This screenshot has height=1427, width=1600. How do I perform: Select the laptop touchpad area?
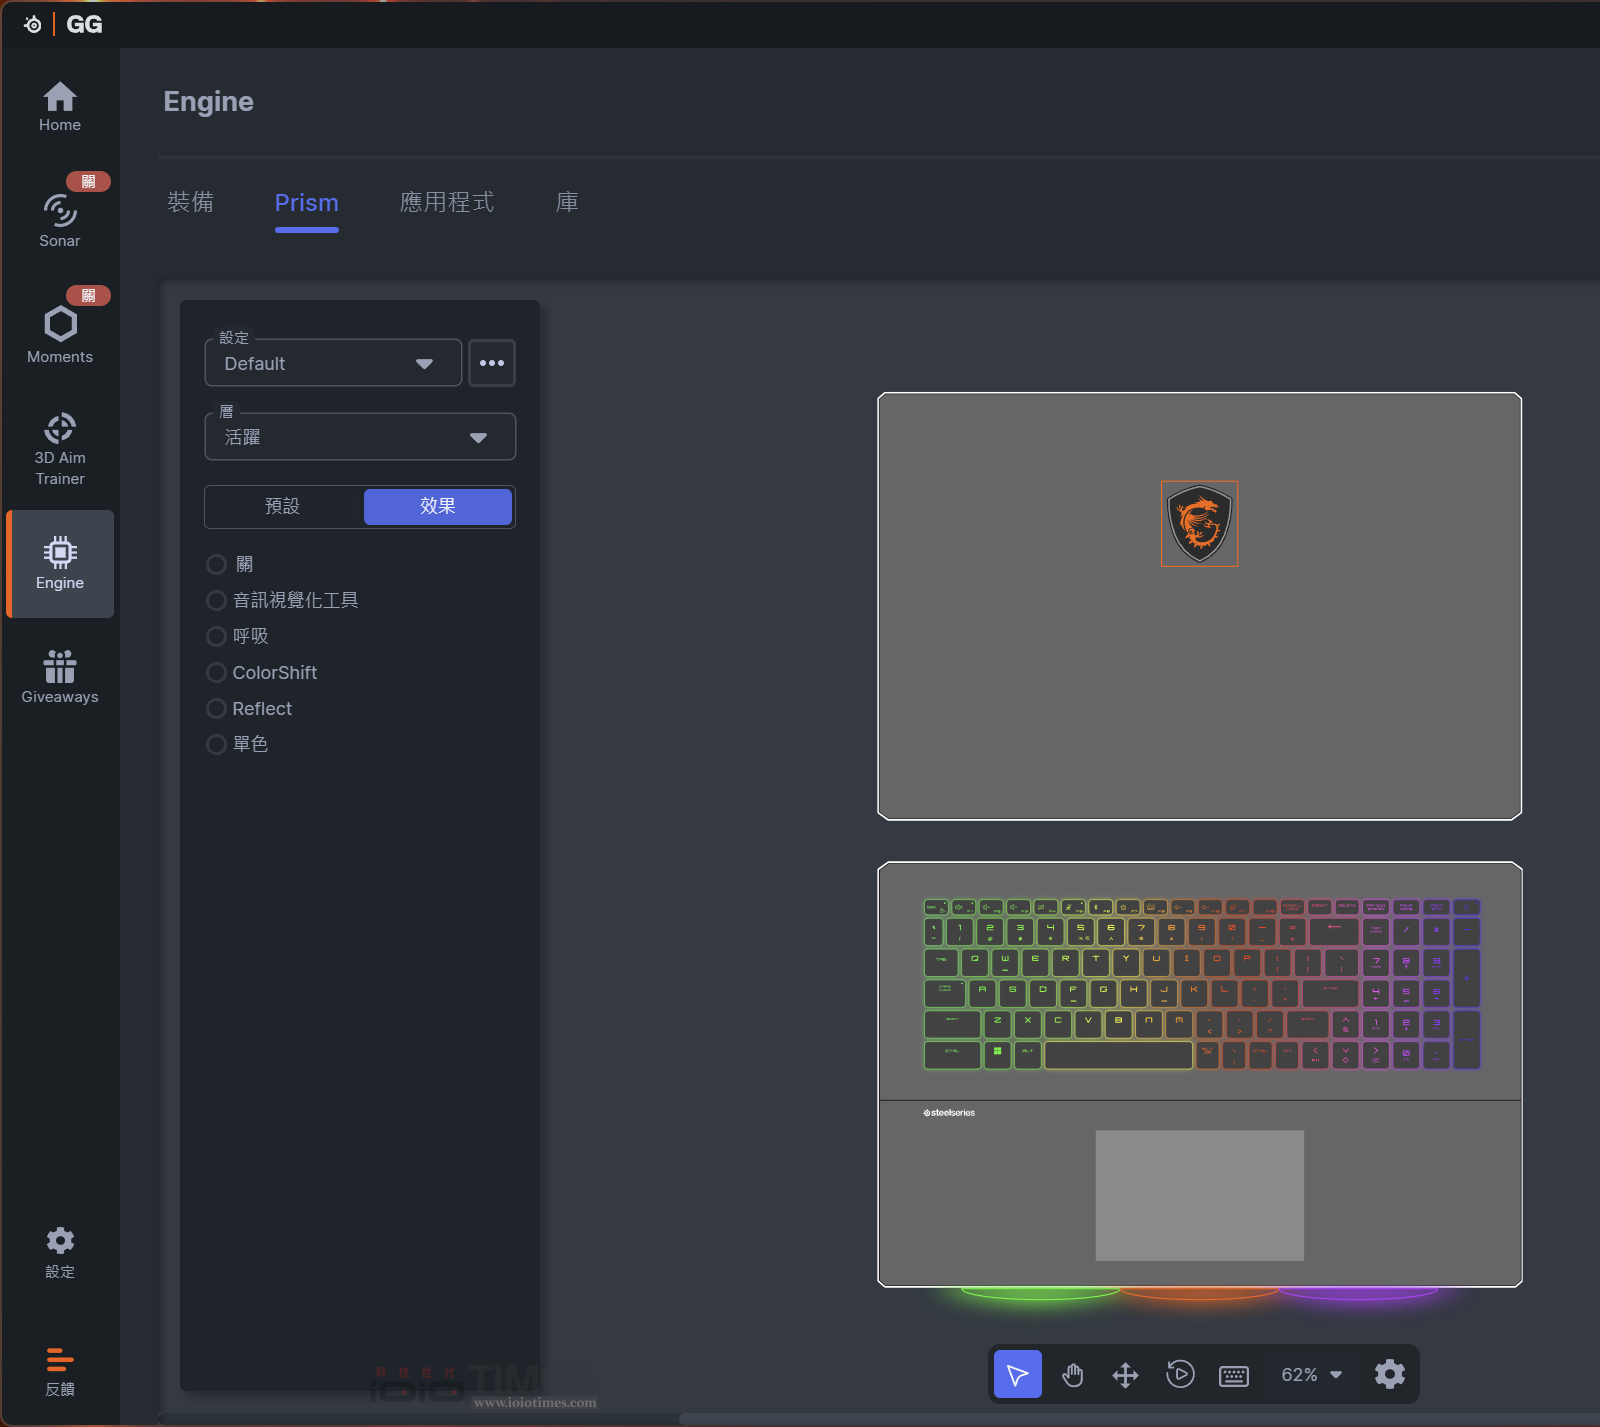point(1200,1195)
